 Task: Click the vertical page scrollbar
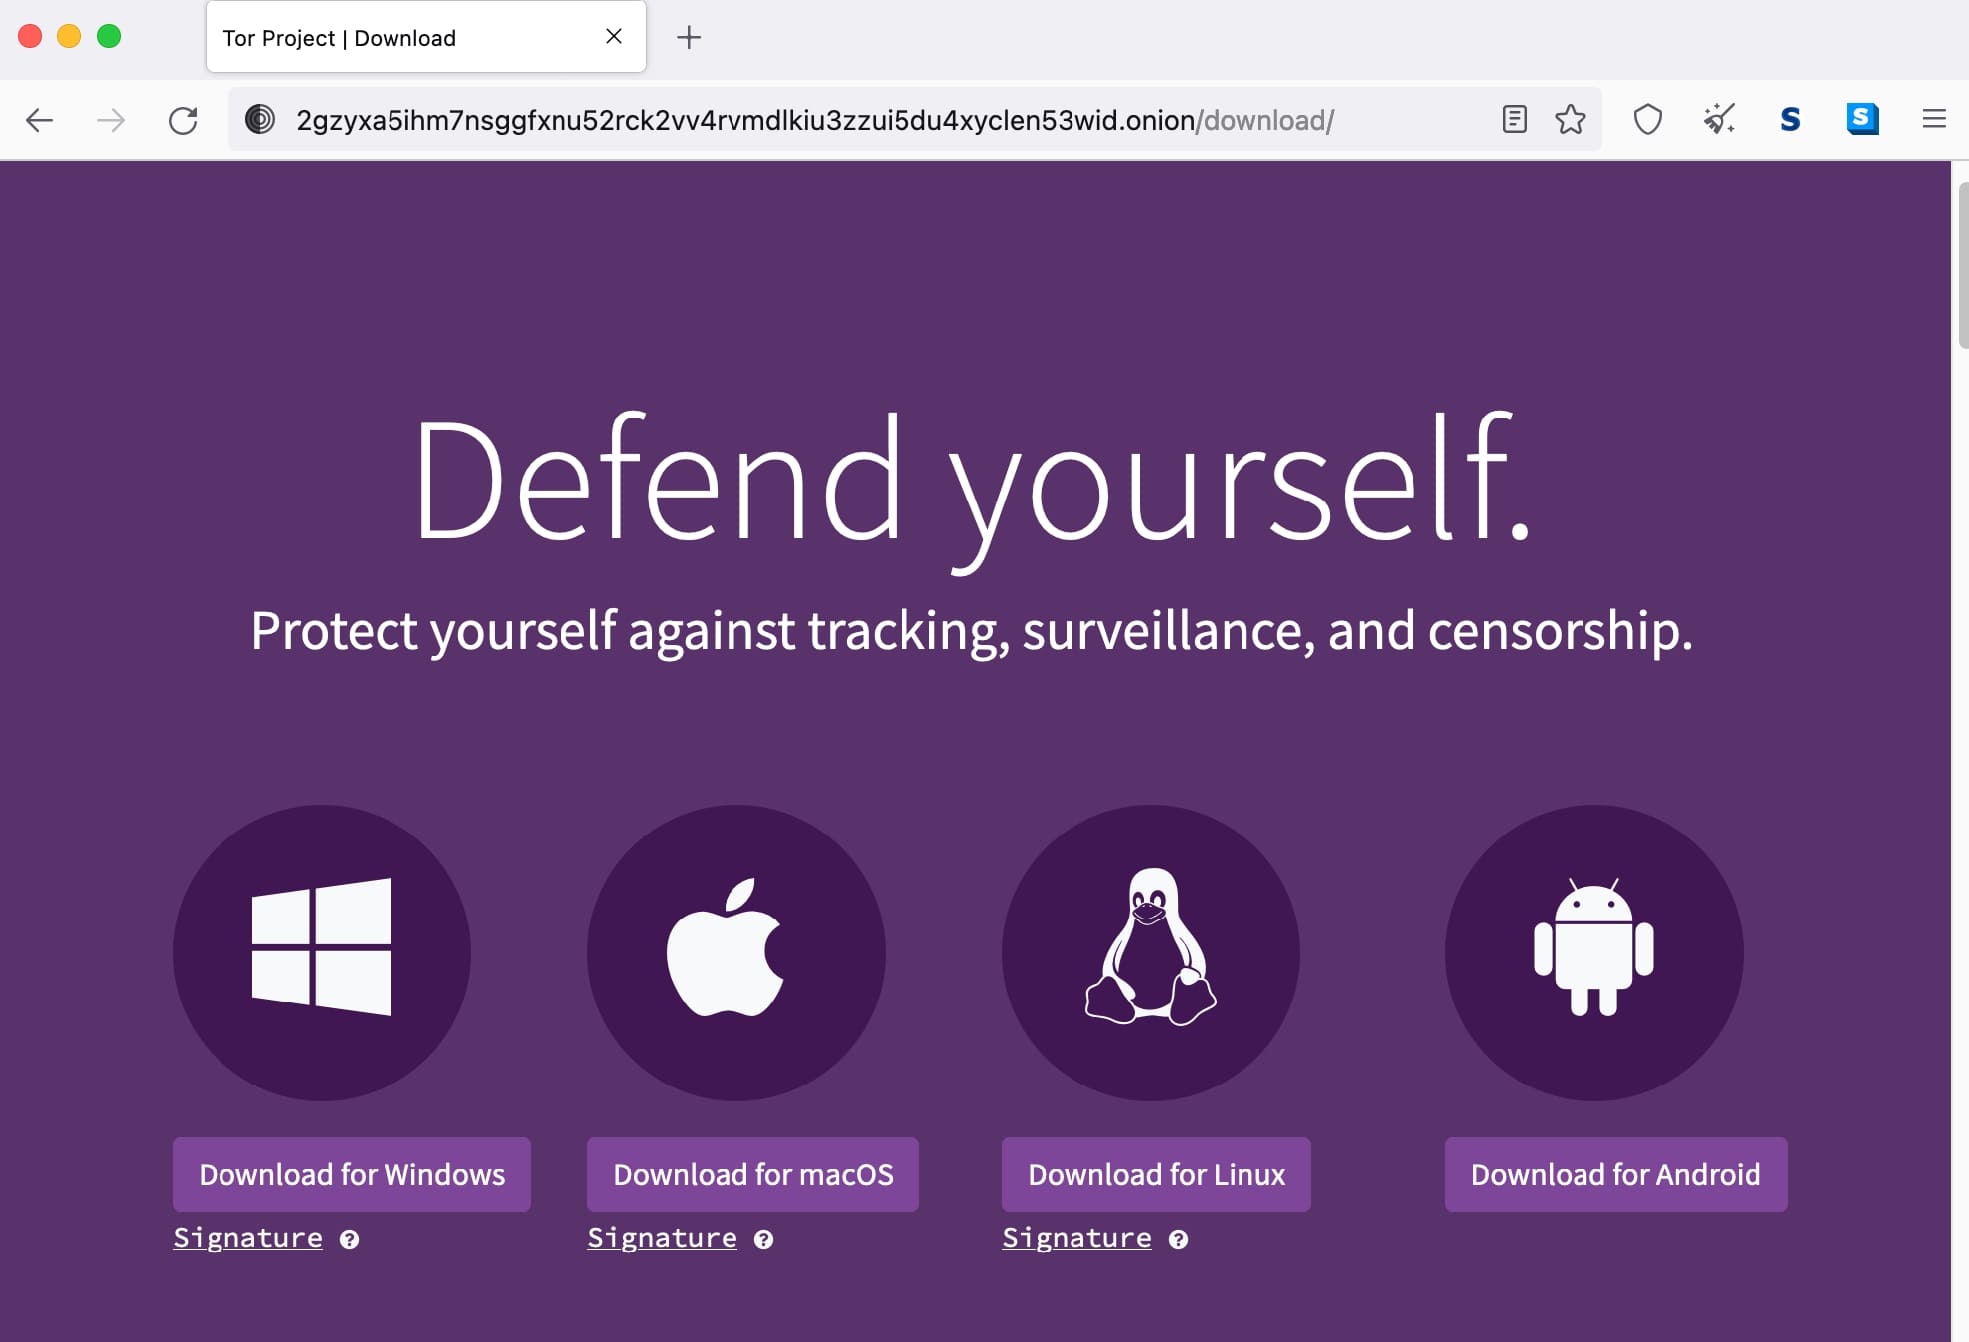coord(1961,265)
